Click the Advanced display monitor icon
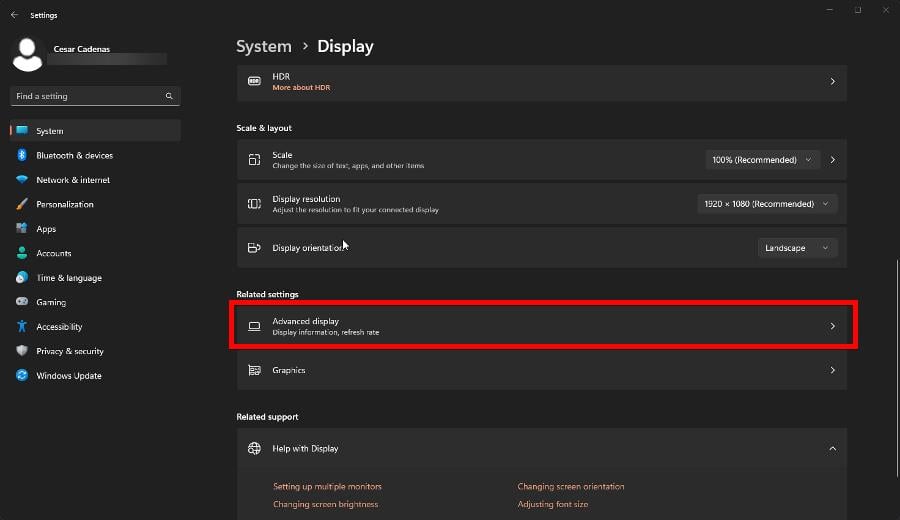This screenshot has height=520, width=900. (x=254, y=326)
